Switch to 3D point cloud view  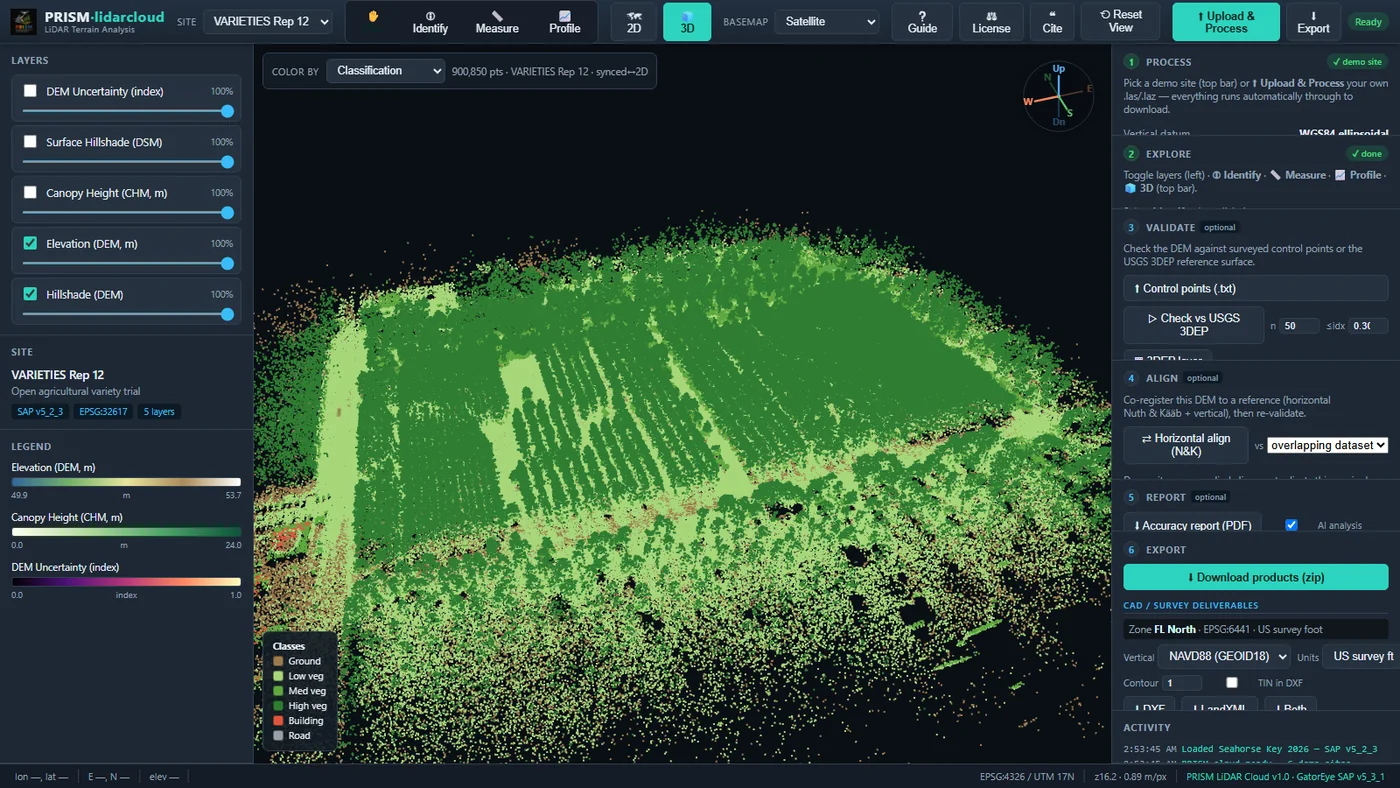coord(687,21)
